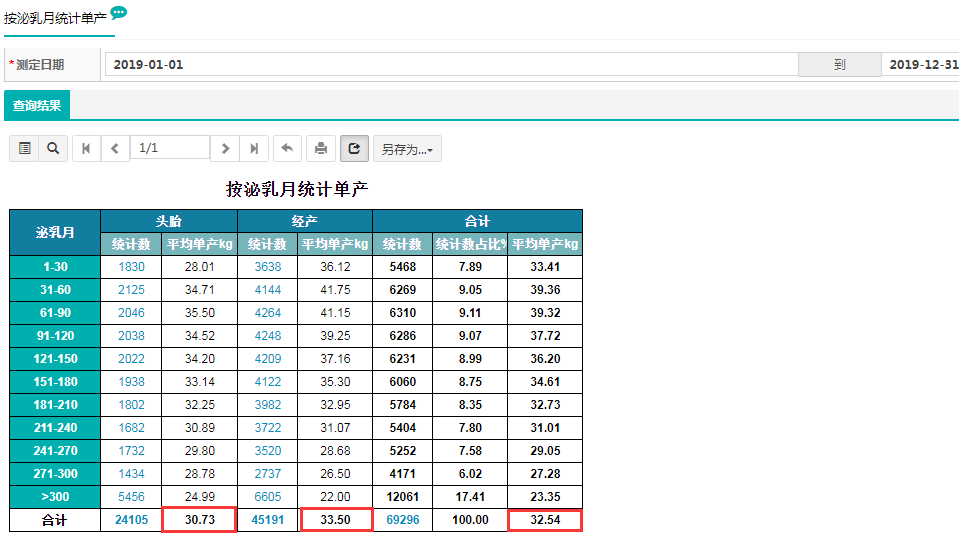Image resolution: width=959 pixels, height=535 pixels.
Task: Open 头胎 count link 1830
Action: click(x=131, y=267)
